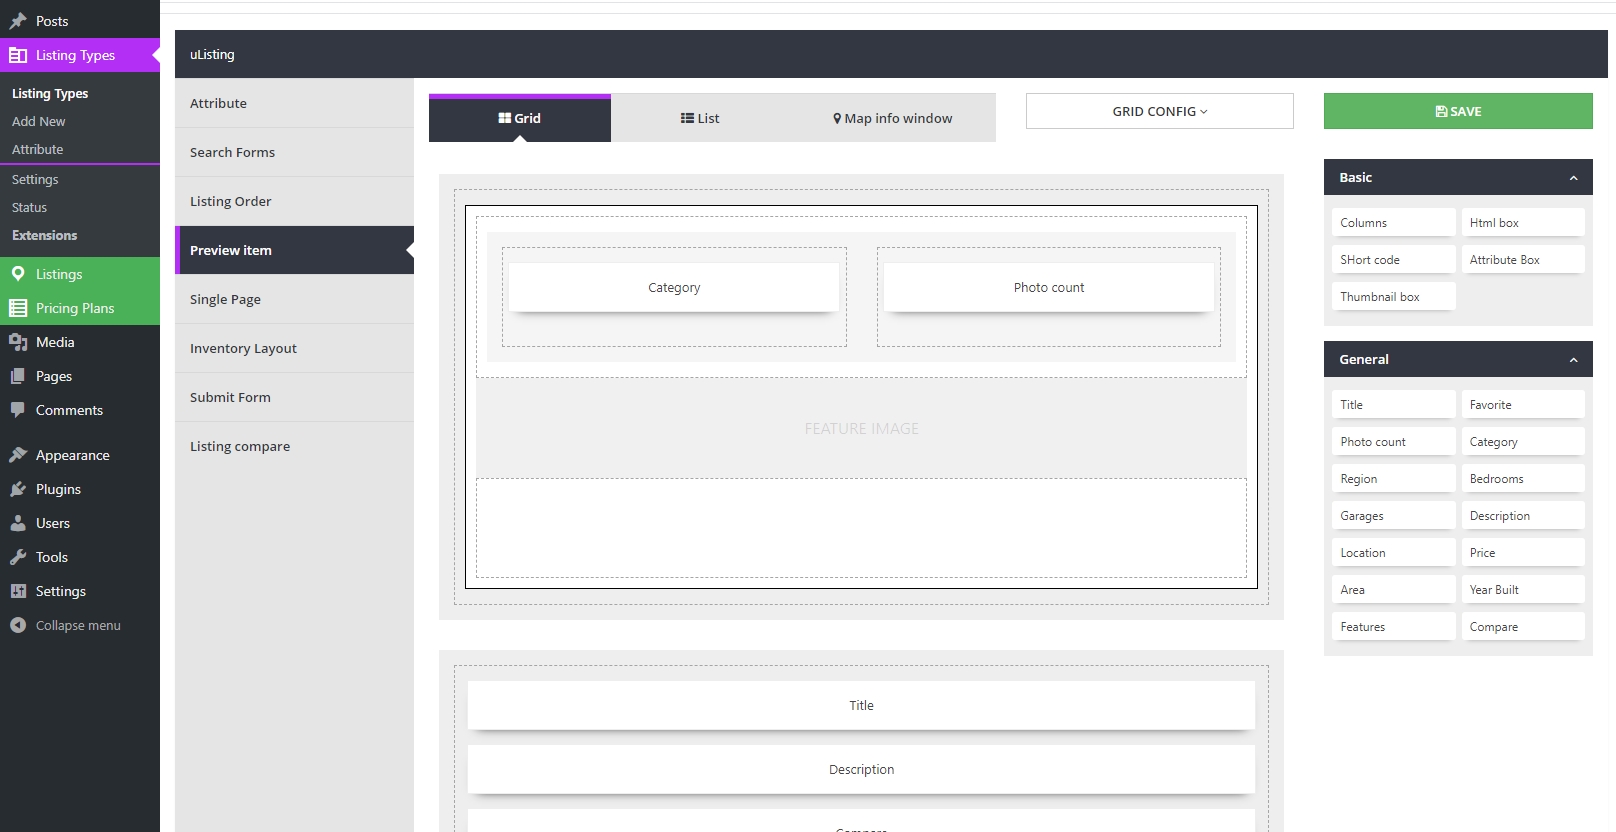1616x832 pixels.
Task: Select the Preview item section
Action: 294,250
